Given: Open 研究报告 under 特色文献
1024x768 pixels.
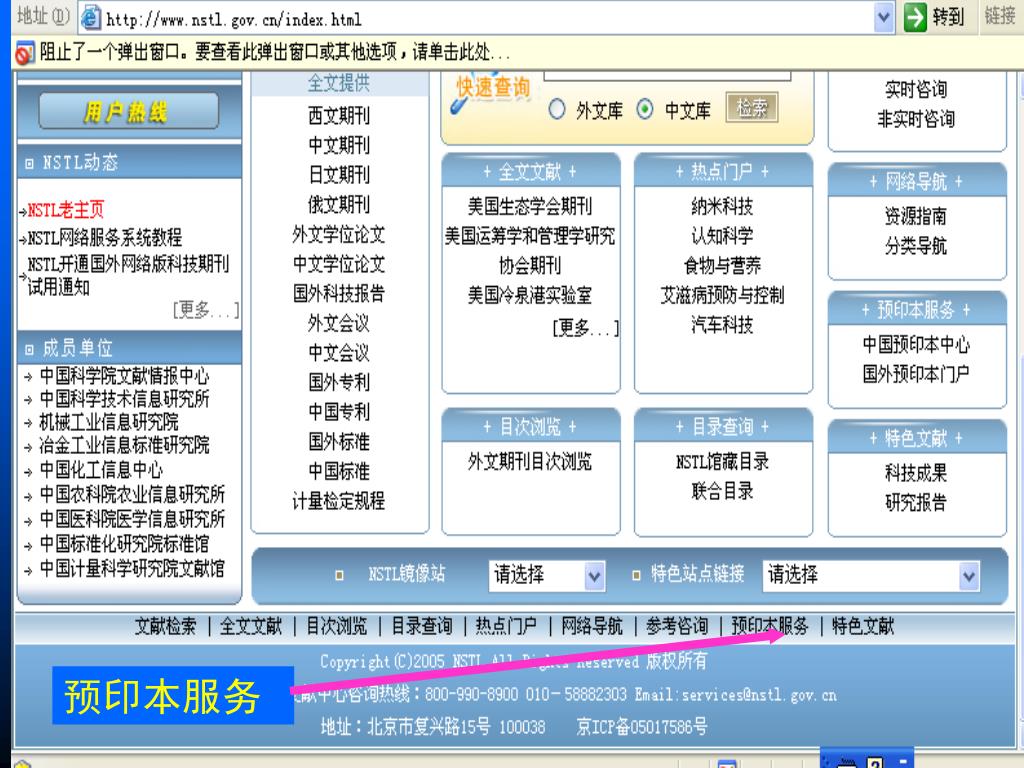Looking at the screenshot, I should (916, 502).
